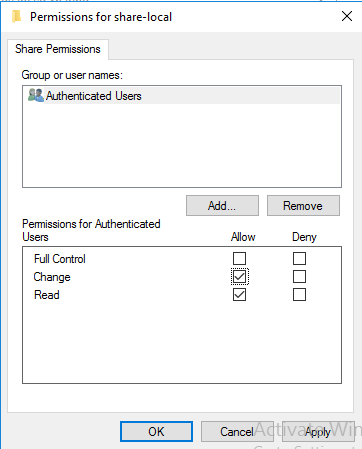Screen dimensions: 362x449
Task: Uncheck Allow for Read permission
Action: coord(239,295)
